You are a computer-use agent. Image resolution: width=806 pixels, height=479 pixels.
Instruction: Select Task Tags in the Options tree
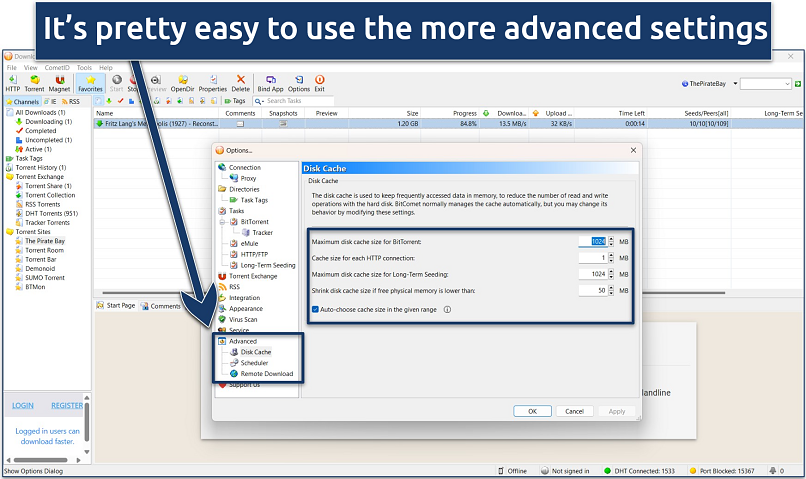click(254, 200)
